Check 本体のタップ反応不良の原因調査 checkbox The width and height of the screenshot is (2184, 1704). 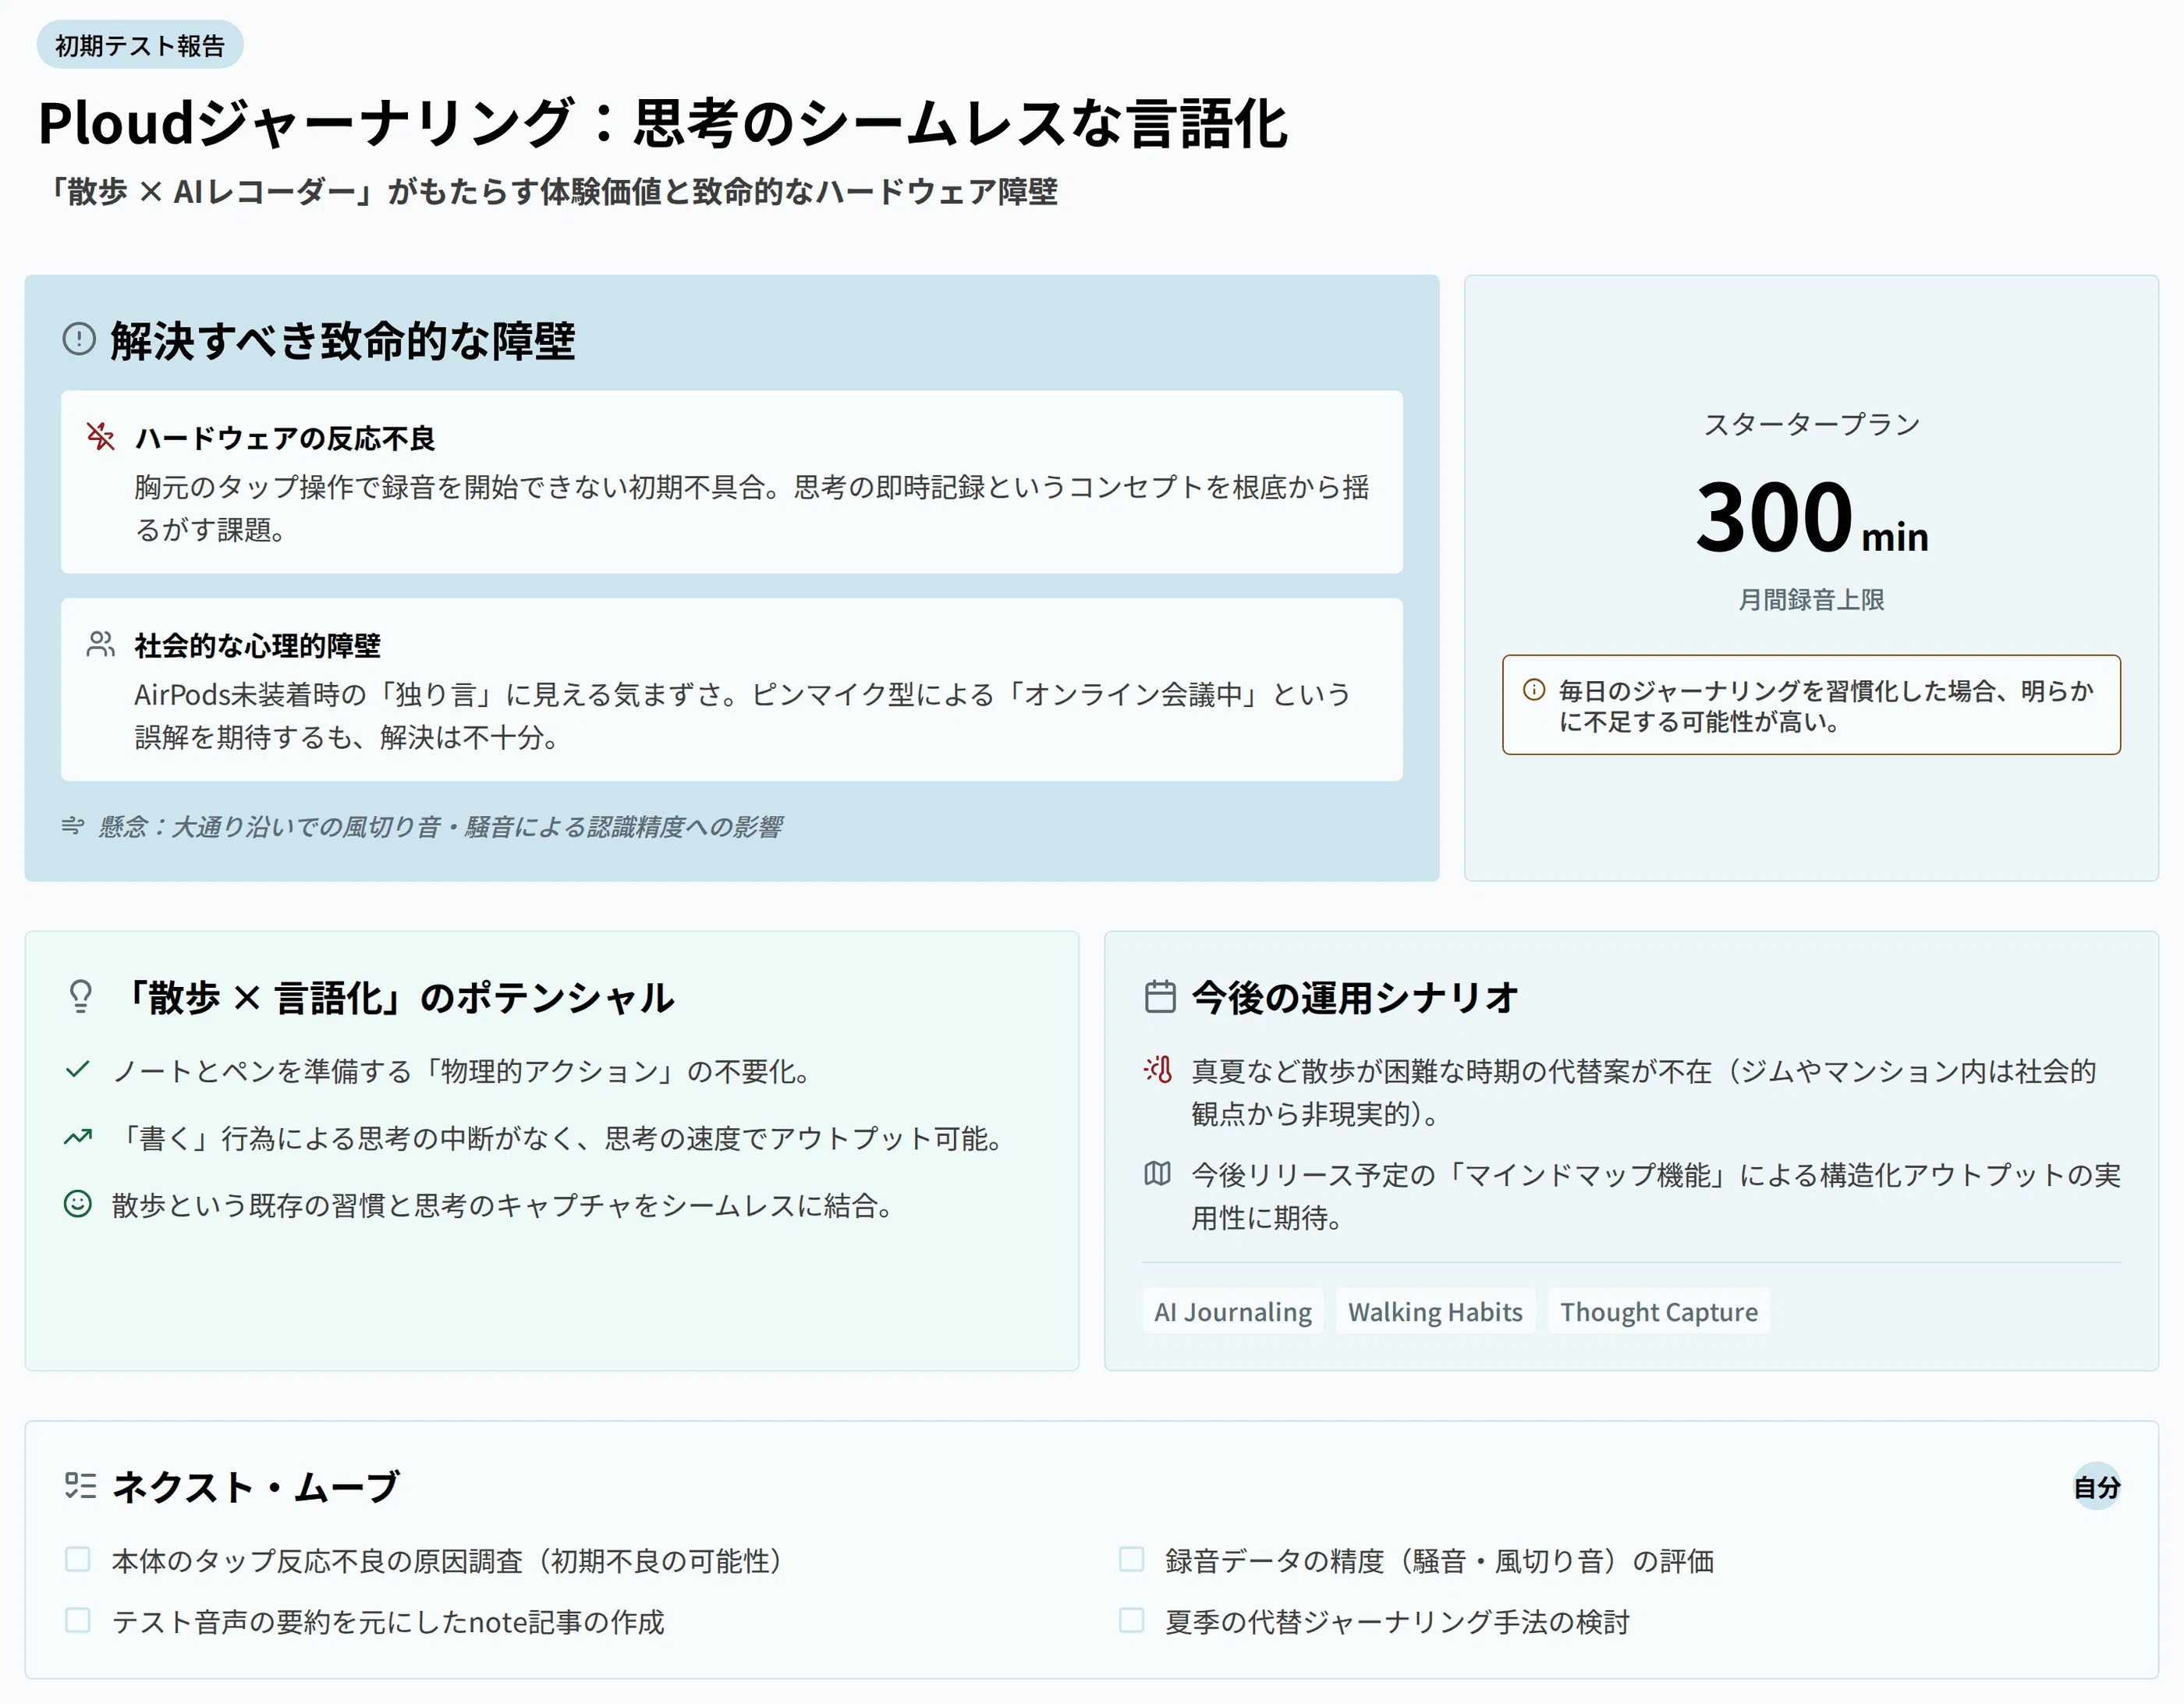[x=78, y=1559]
